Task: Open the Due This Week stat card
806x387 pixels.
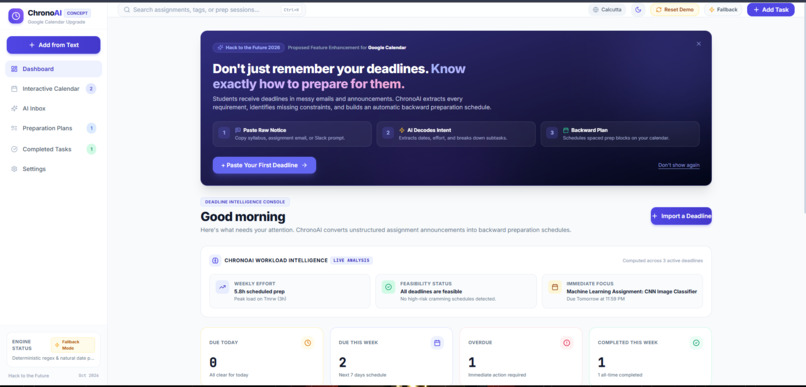Action: pos(391,356)
